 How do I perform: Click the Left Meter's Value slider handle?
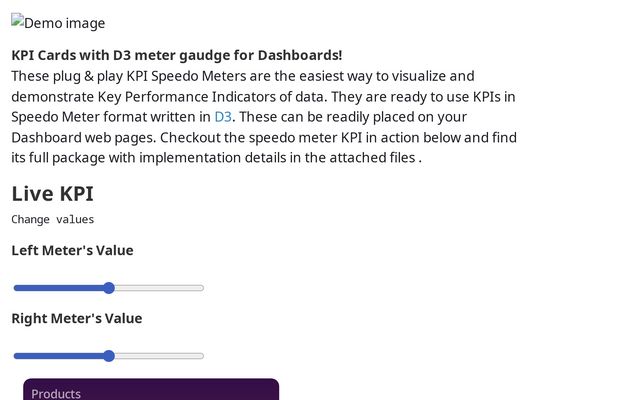coord(109,288)
